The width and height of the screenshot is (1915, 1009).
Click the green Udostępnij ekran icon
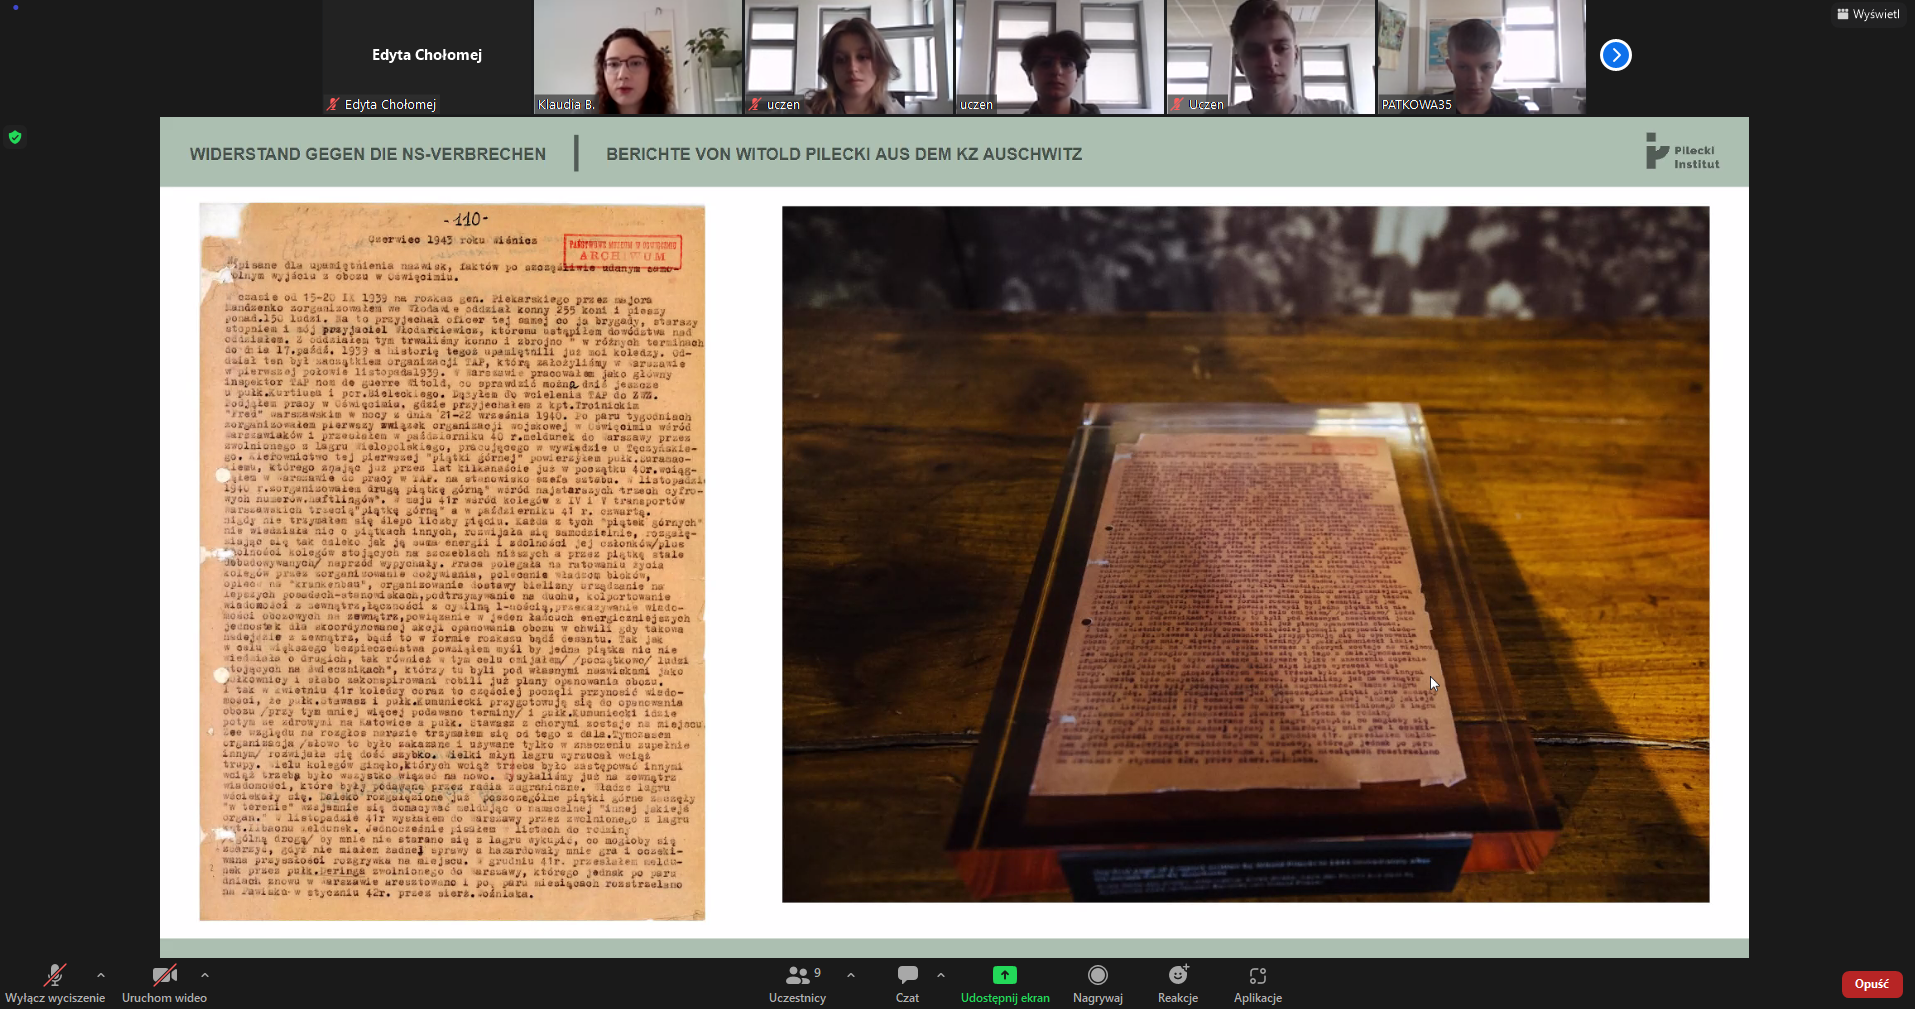[1004, 975]
